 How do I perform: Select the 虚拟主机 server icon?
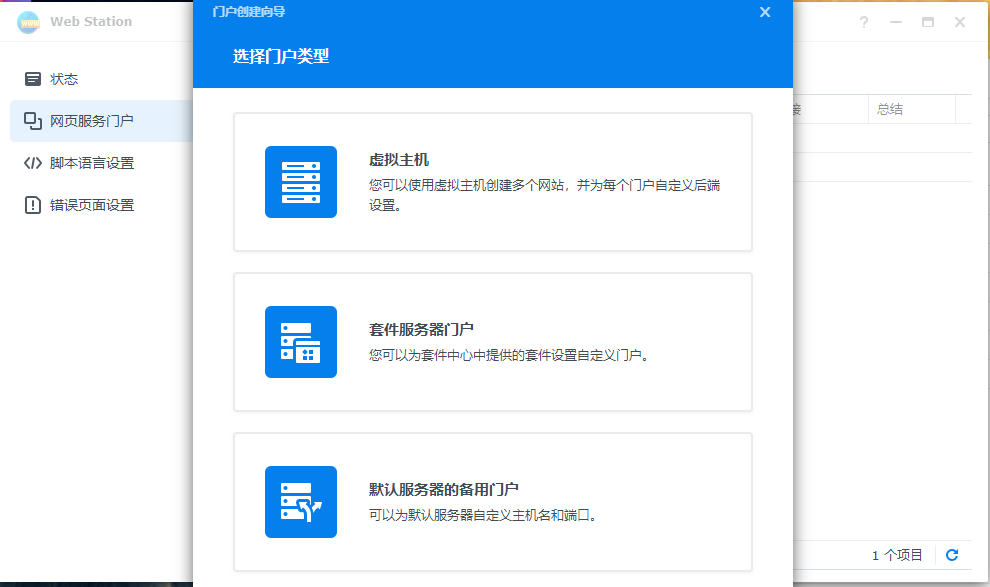click(300, 182)
